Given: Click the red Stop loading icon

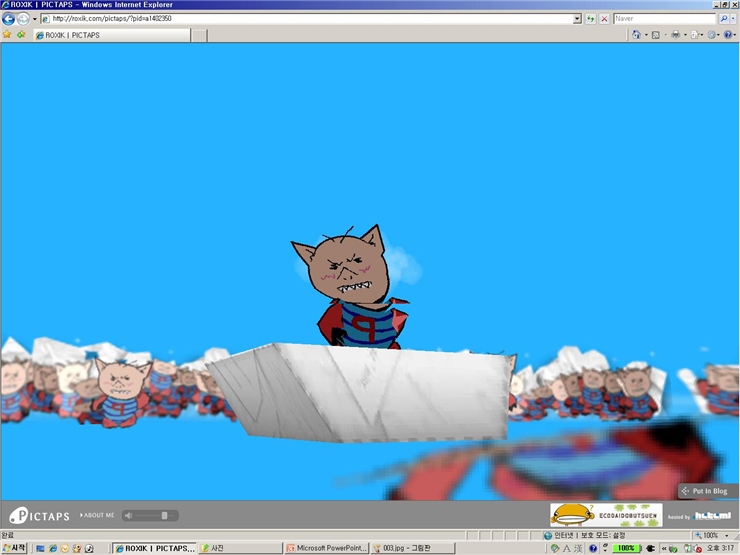Looking at the screenshot, I should 604,19.
